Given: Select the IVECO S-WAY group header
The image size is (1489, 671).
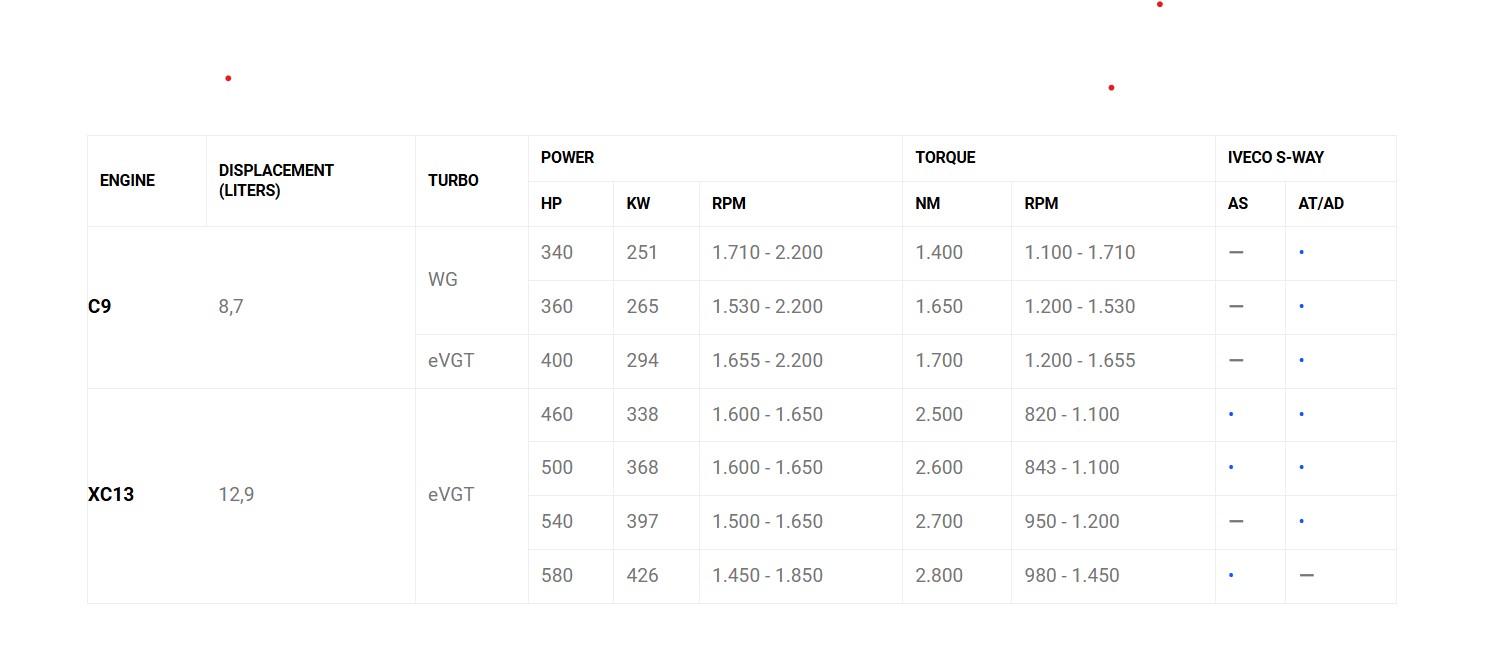Looking at the screenshot, I should tap(1276, 158).
